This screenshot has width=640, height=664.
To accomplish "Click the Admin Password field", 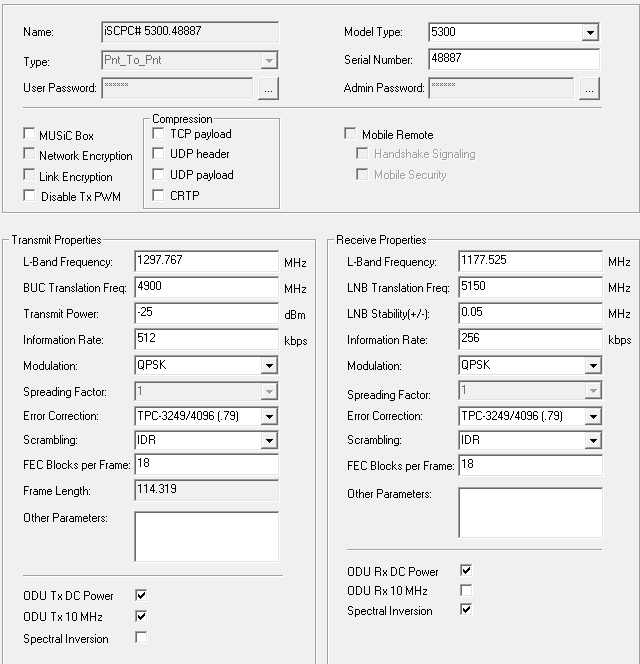I will click(501, 88).
